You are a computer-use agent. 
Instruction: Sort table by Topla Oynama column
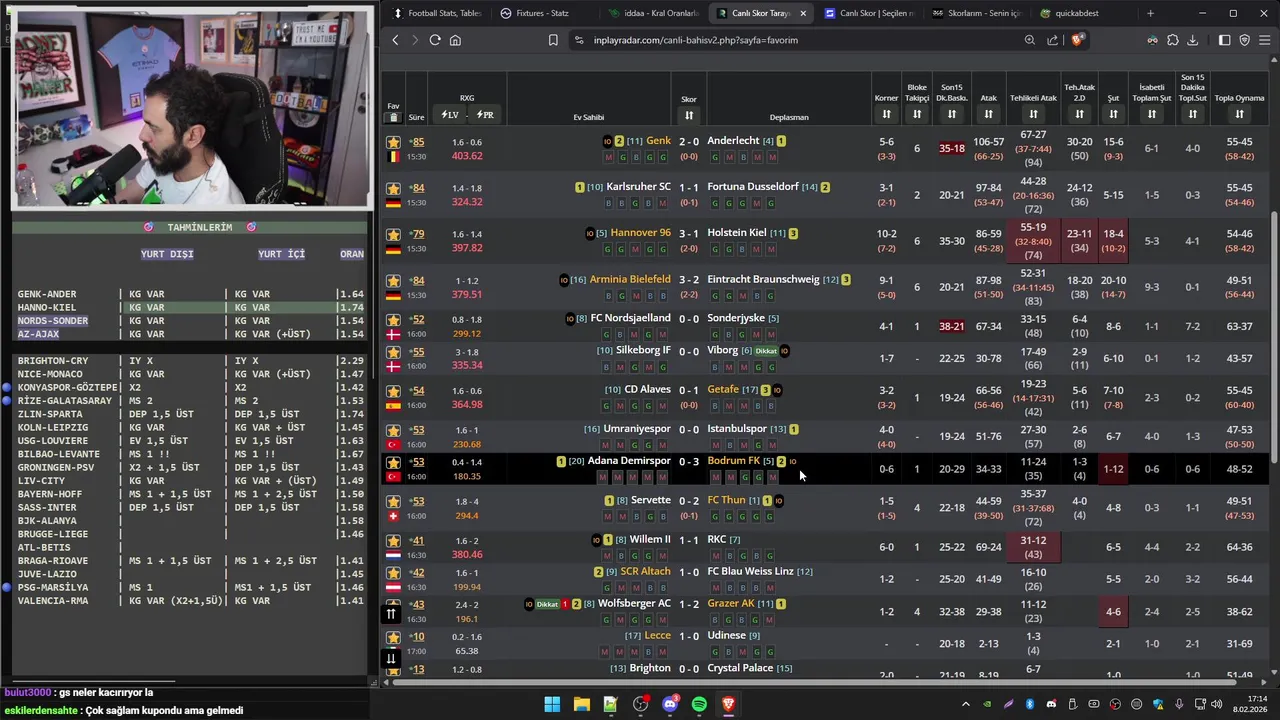[1239, 114]
